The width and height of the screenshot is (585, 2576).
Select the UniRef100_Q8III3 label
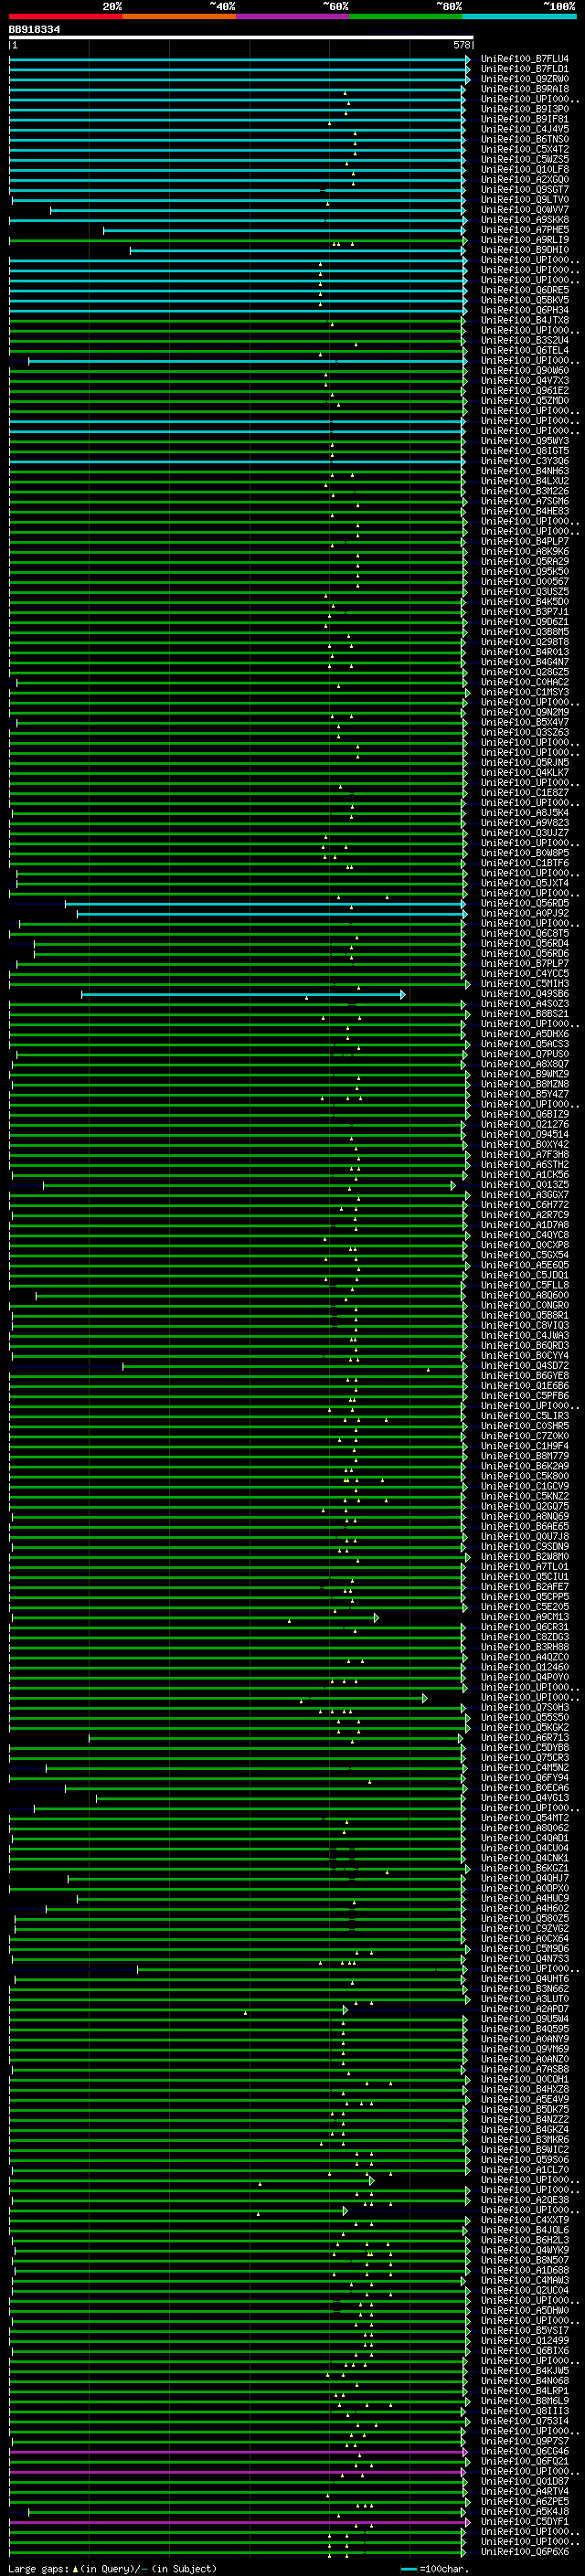click(525, 2411)
